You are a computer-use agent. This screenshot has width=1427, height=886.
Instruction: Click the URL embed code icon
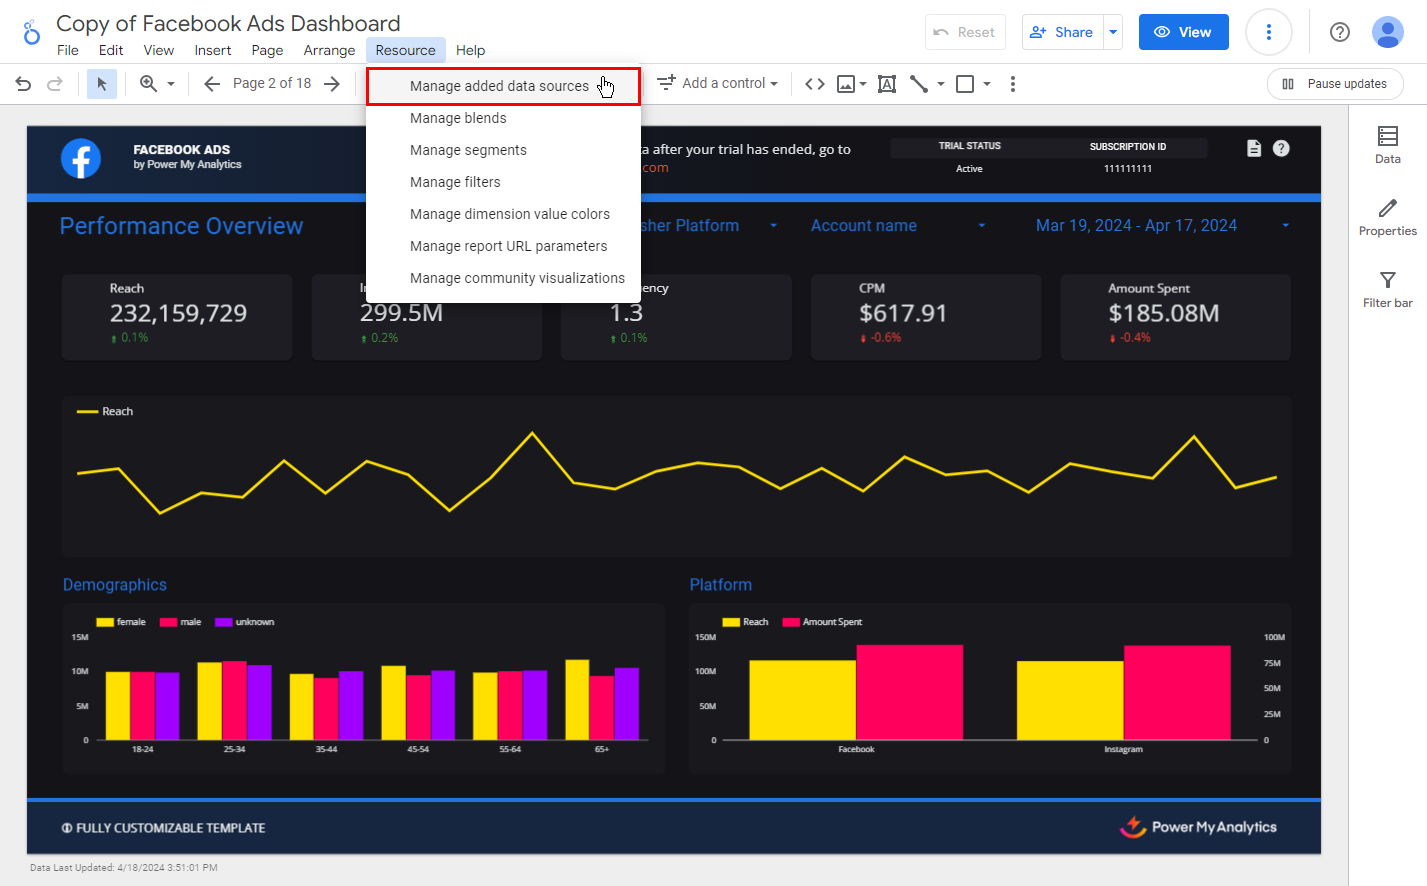(815, 84)
